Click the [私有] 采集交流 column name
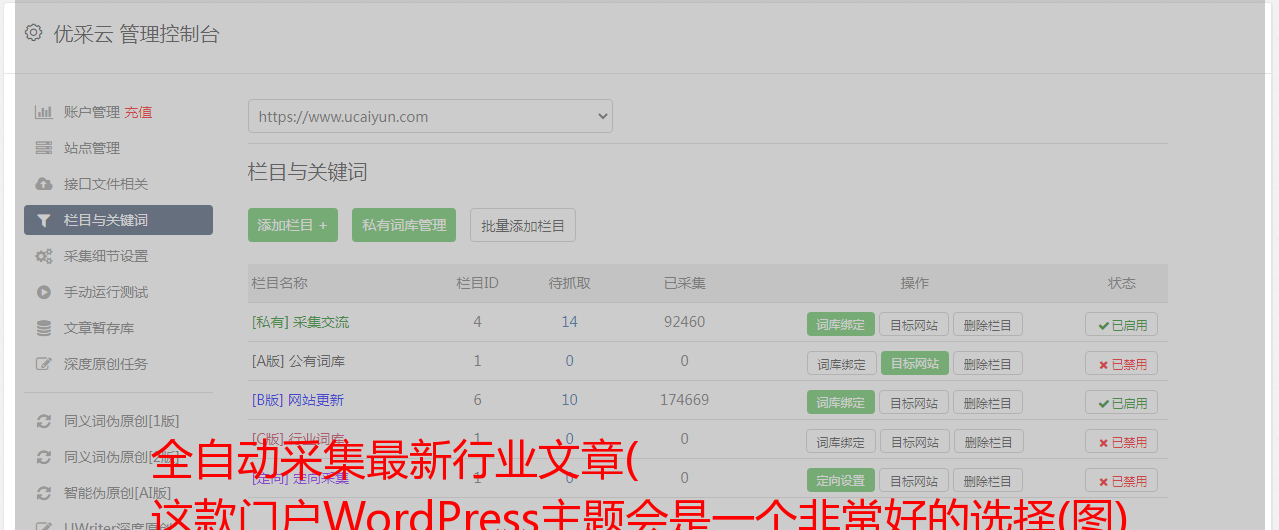This screenshot has height=530, width=1279. point(300,322)
